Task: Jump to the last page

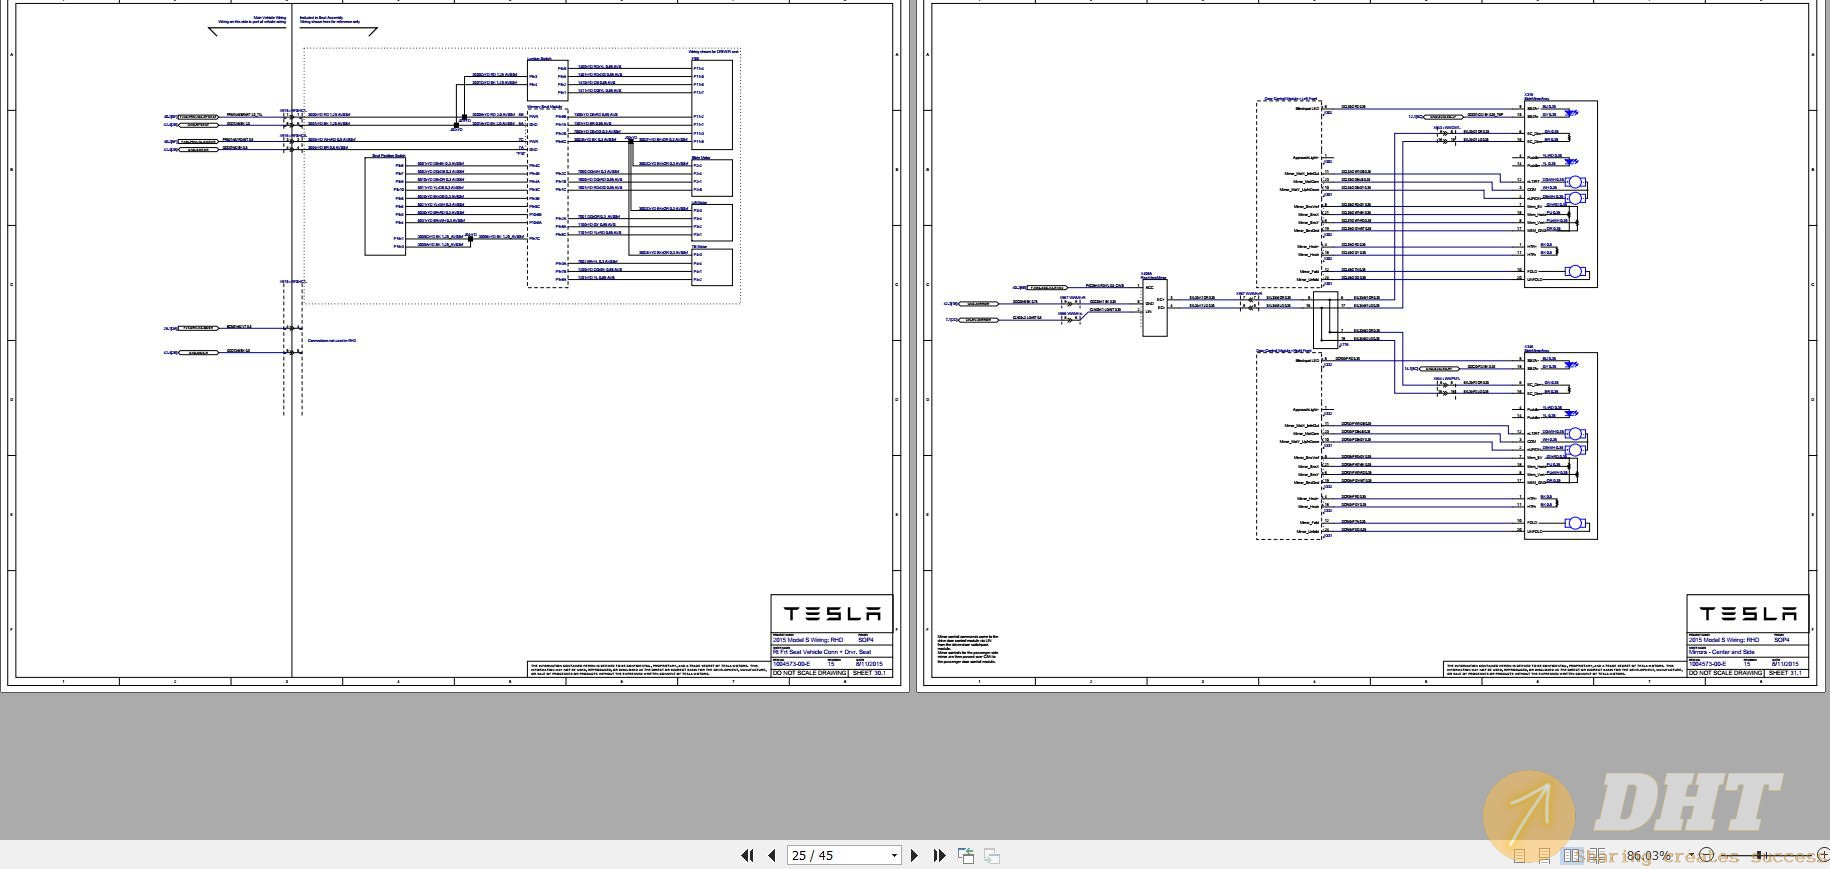Action: click(939, 855)
